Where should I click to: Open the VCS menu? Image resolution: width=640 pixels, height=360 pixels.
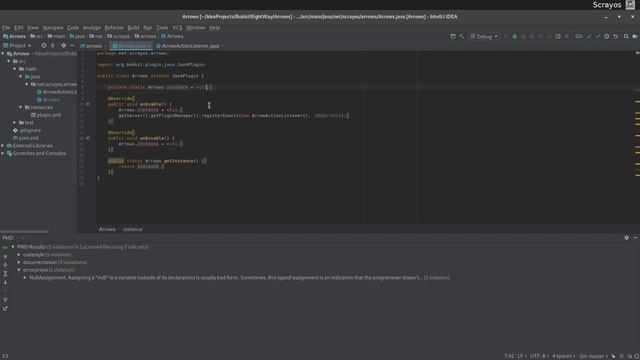[x=177, y=28]
